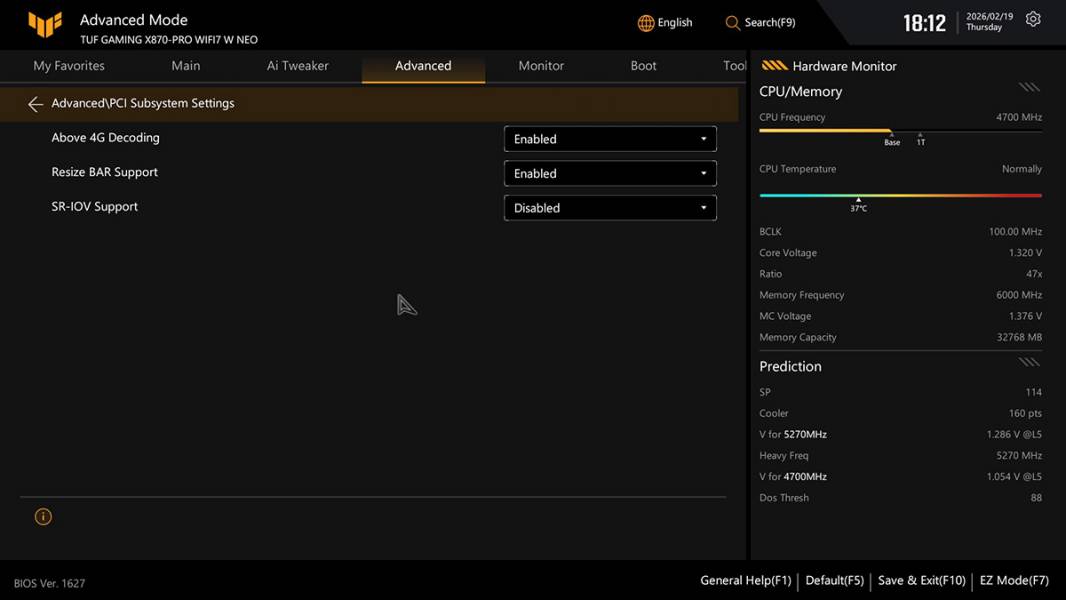The width and height of the screenshot is (1066, 600).
Task: Open the settings gear icon
Action: [1033, 20]
